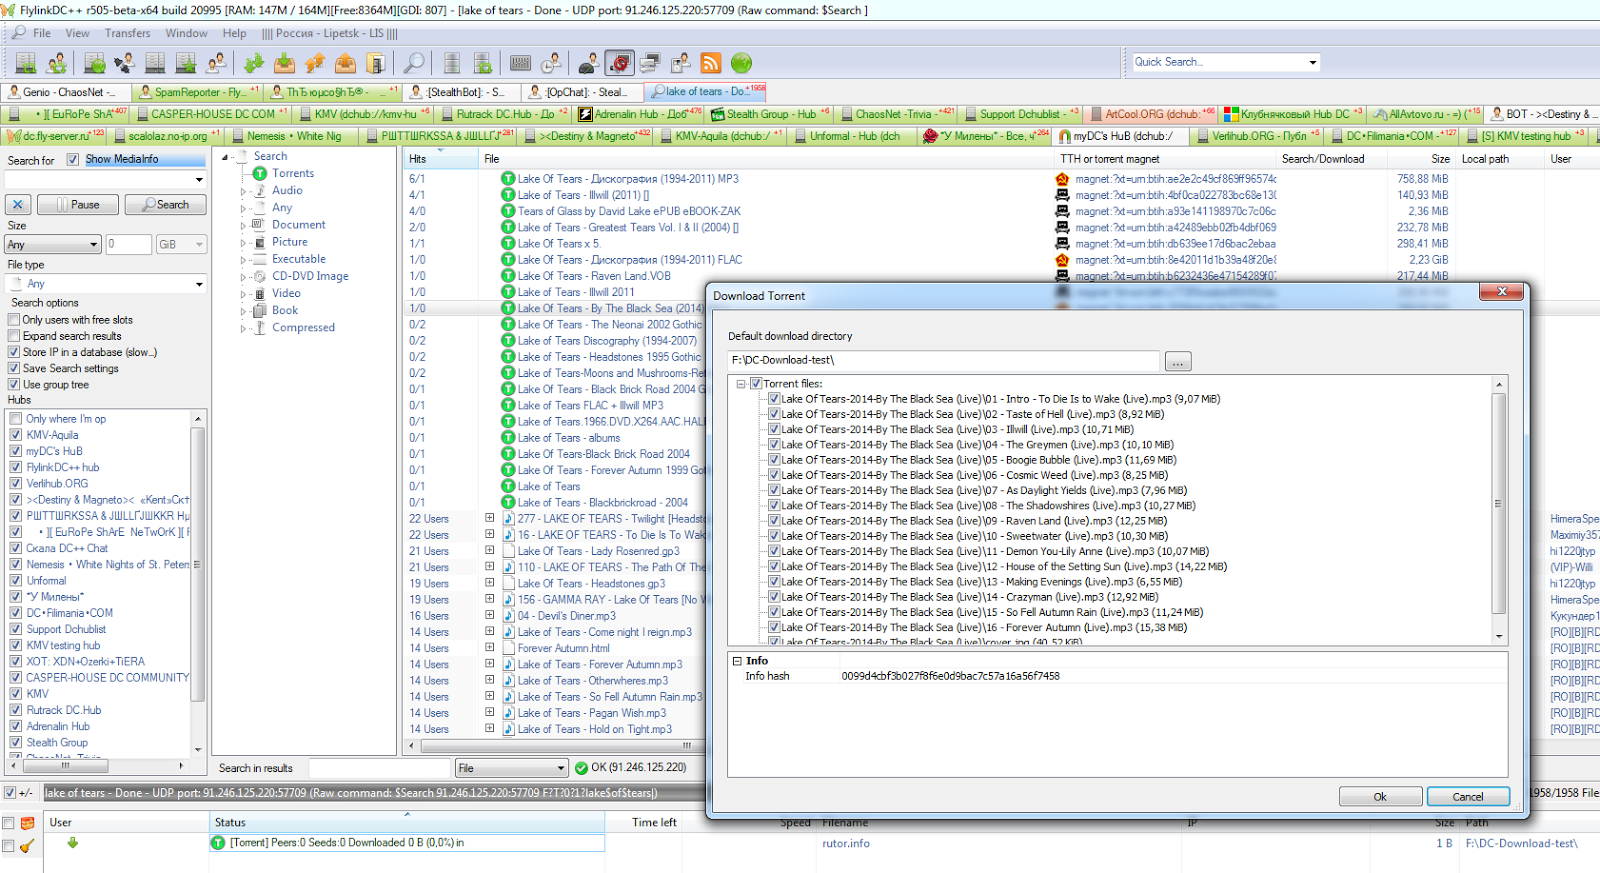Click the Network Statistics memory icon

pyautogui.click(x=521, y=63)
